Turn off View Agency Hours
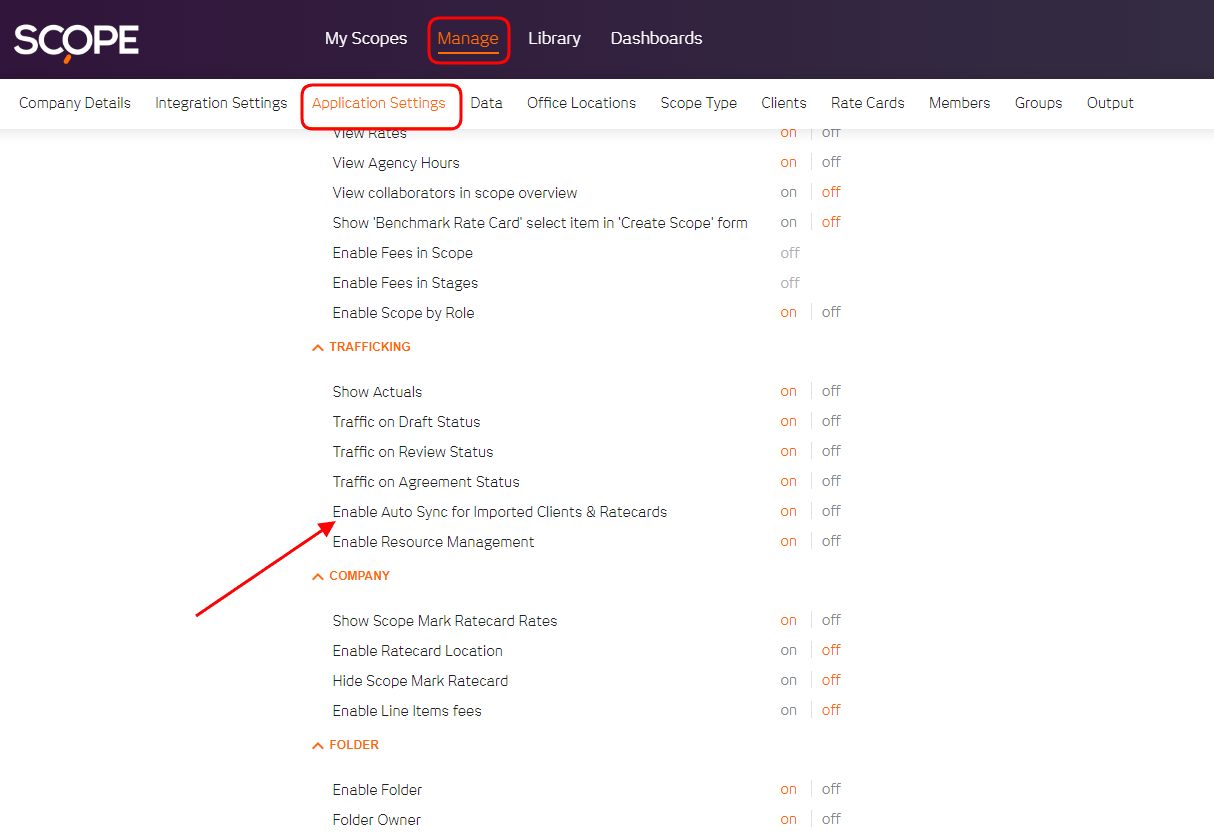Image resolution: width=1214 pixels, height=838 pixels. [x=831, y=162]
